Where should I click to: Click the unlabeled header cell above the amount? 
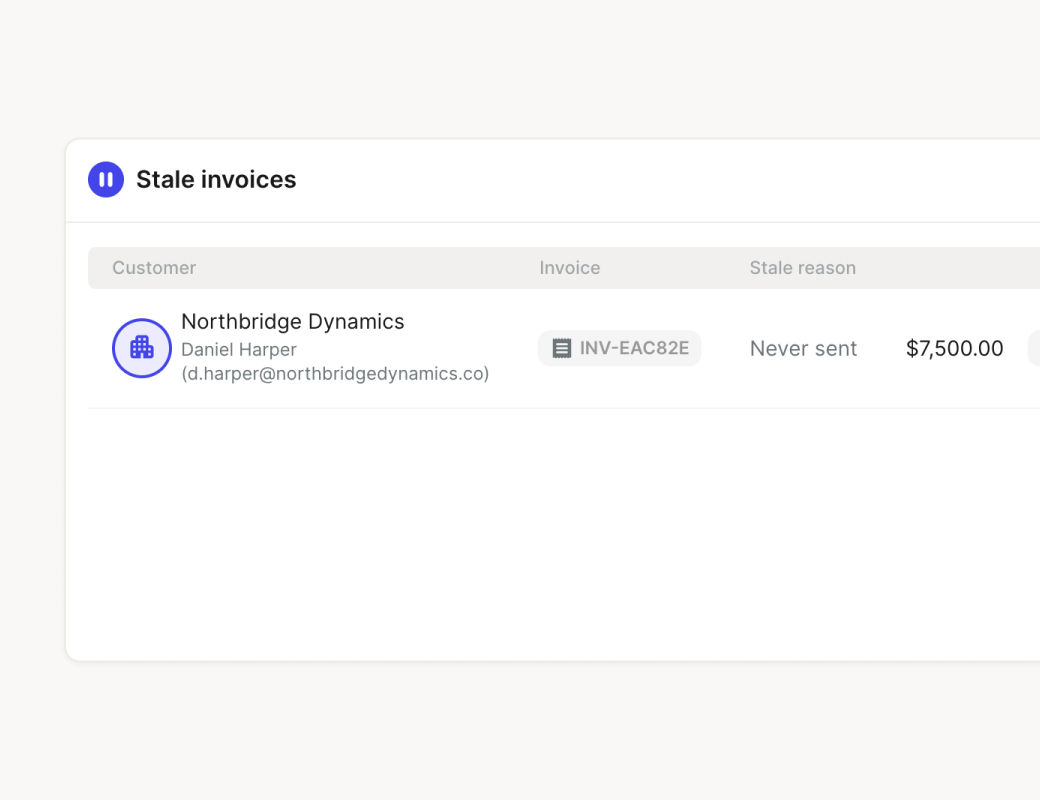[954, 268]
